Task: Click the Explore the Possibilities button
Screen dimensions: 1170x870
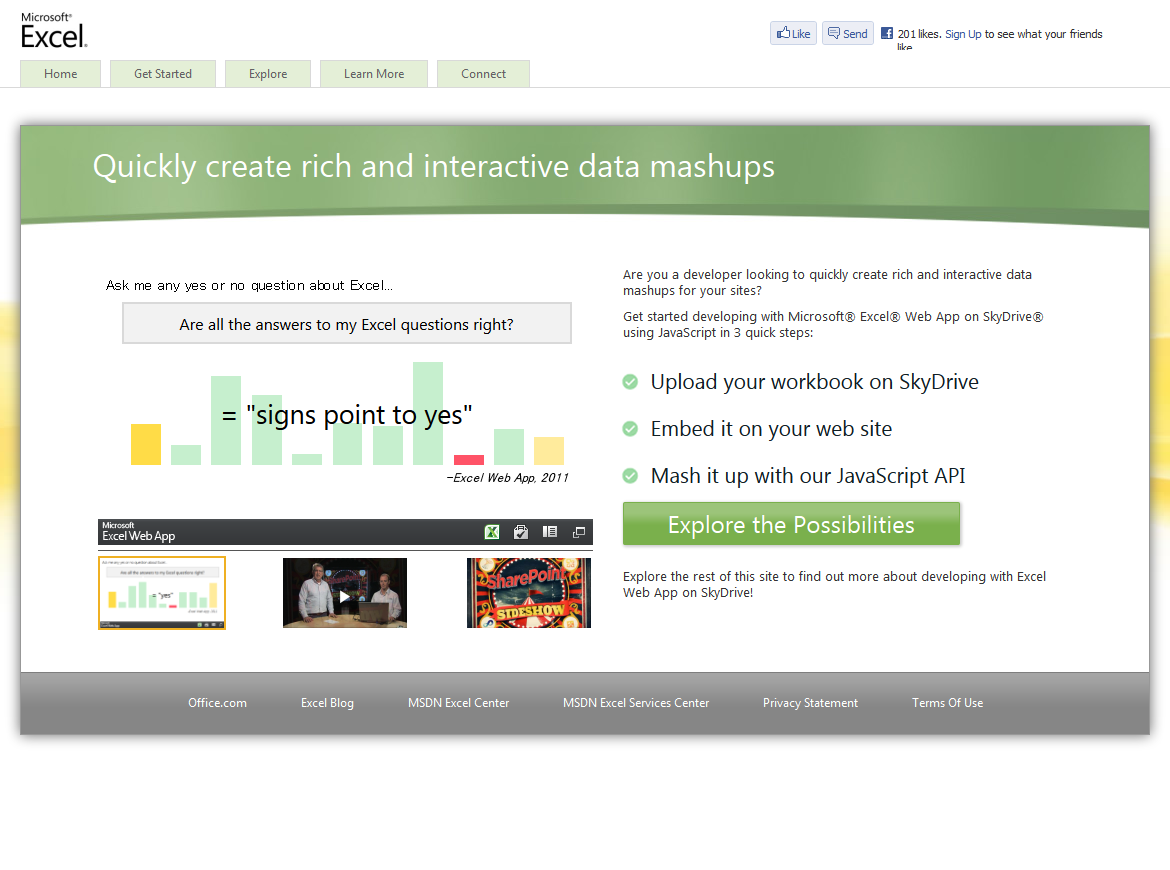Action: (792, 525)
